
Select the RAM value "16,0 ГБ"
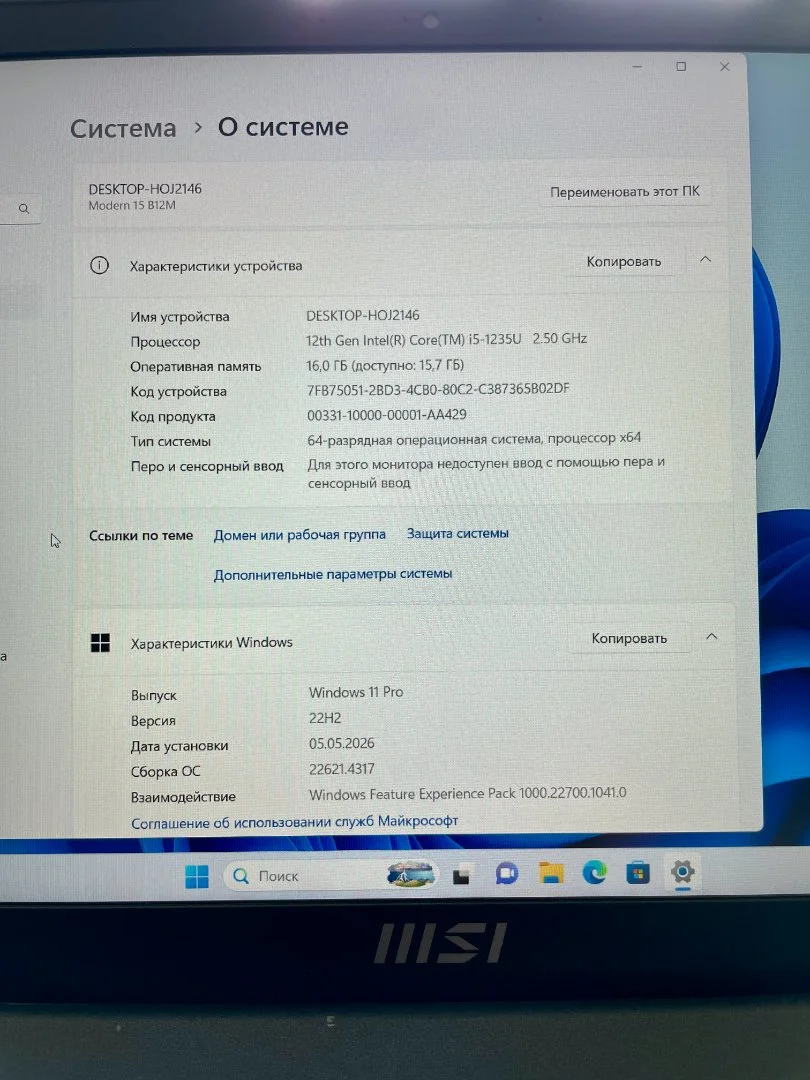pyautogui.click(x=326, y=365)
